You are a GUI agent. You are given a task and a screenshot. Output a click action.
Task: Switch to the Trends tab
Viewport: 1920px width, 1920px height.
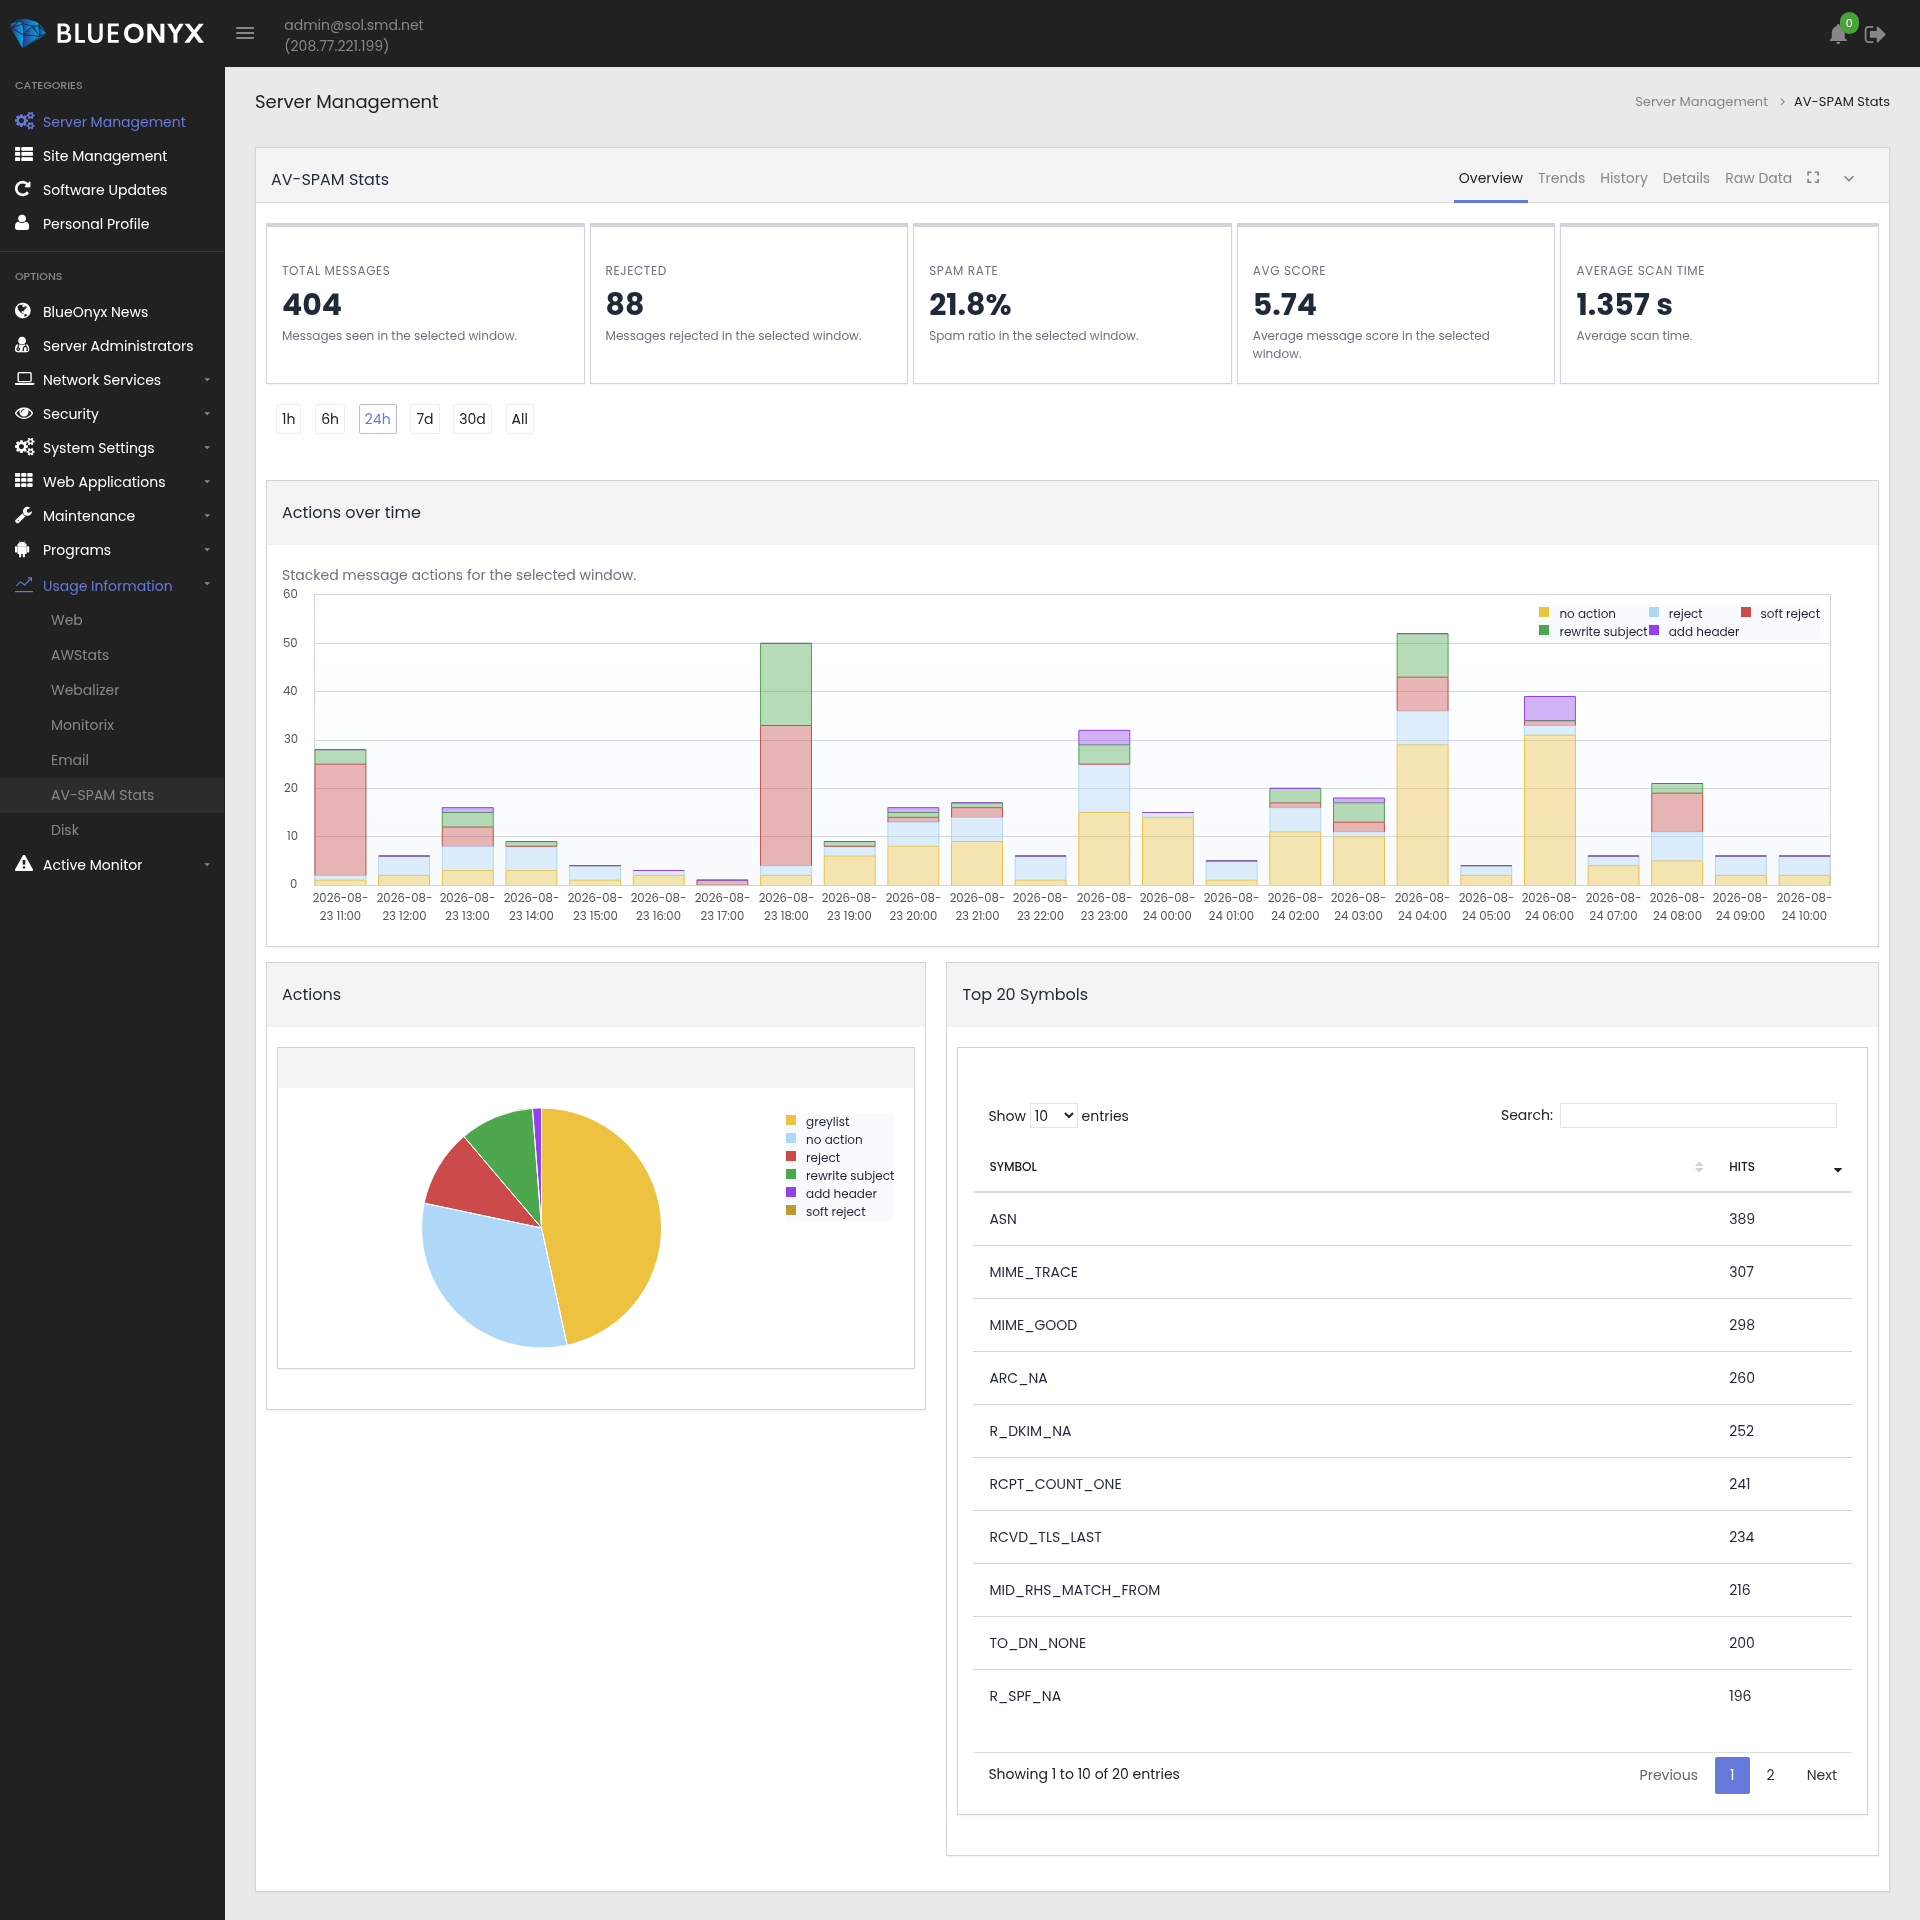point(1561,178)
